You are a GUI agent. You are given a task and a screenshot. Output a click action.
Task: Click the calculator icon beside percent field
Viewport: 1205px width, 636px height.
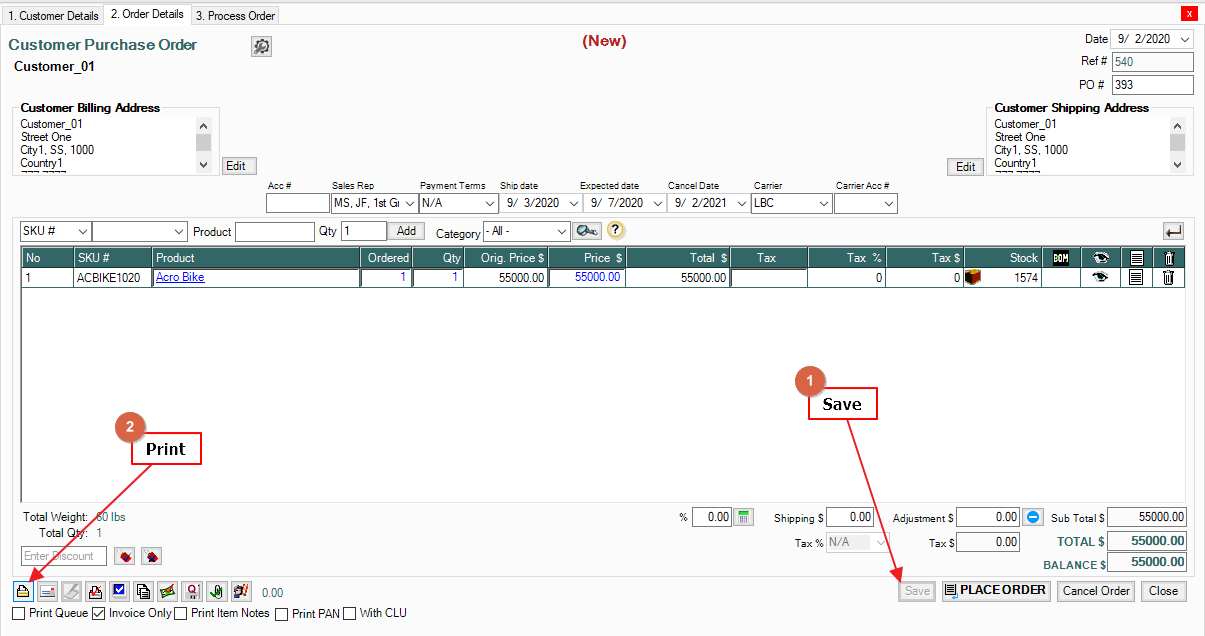coord(743,517)
